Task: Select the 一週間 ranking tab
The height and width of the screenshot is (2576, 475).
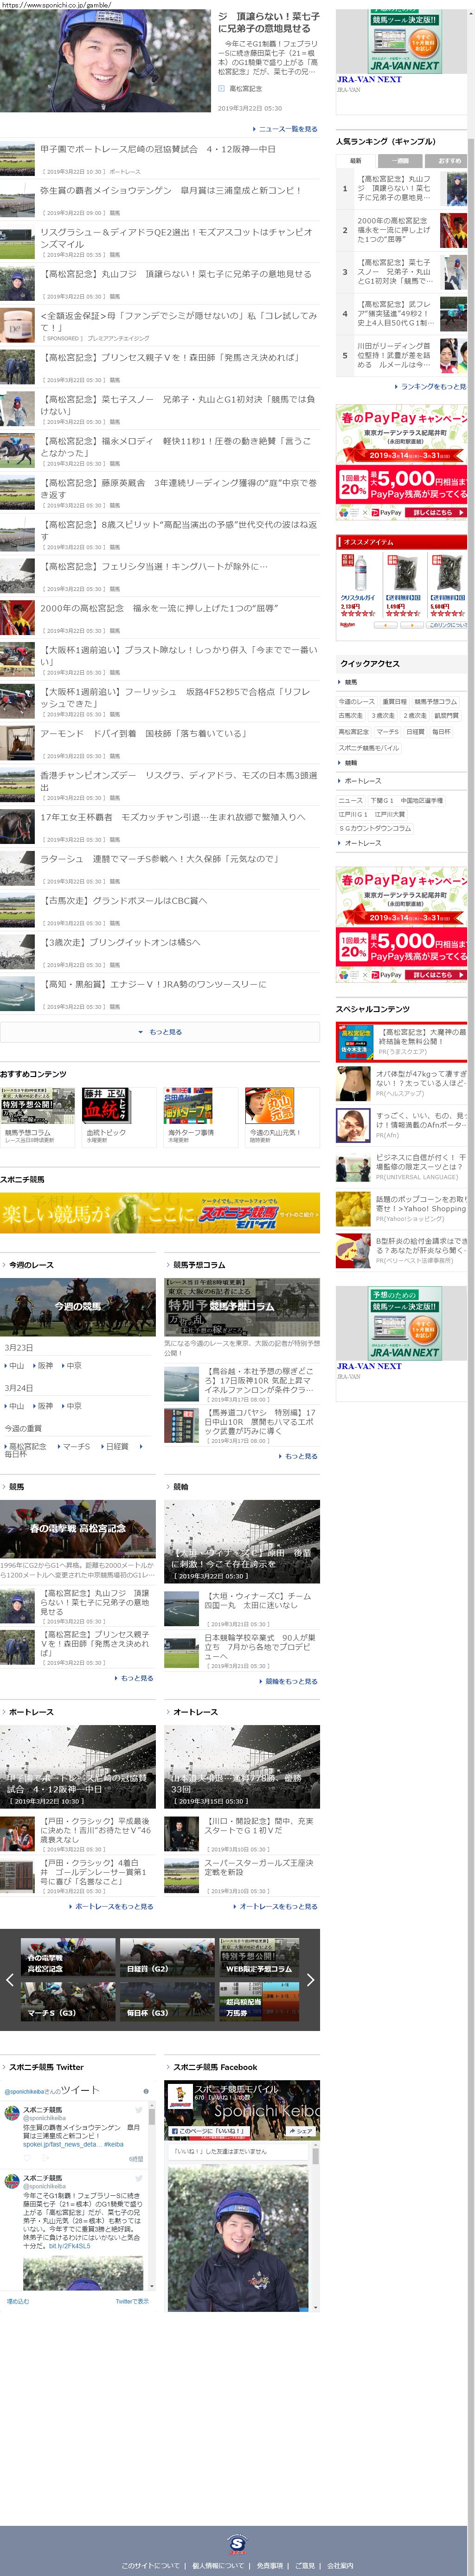Action: pyautogui.click(x=400, y=160)
